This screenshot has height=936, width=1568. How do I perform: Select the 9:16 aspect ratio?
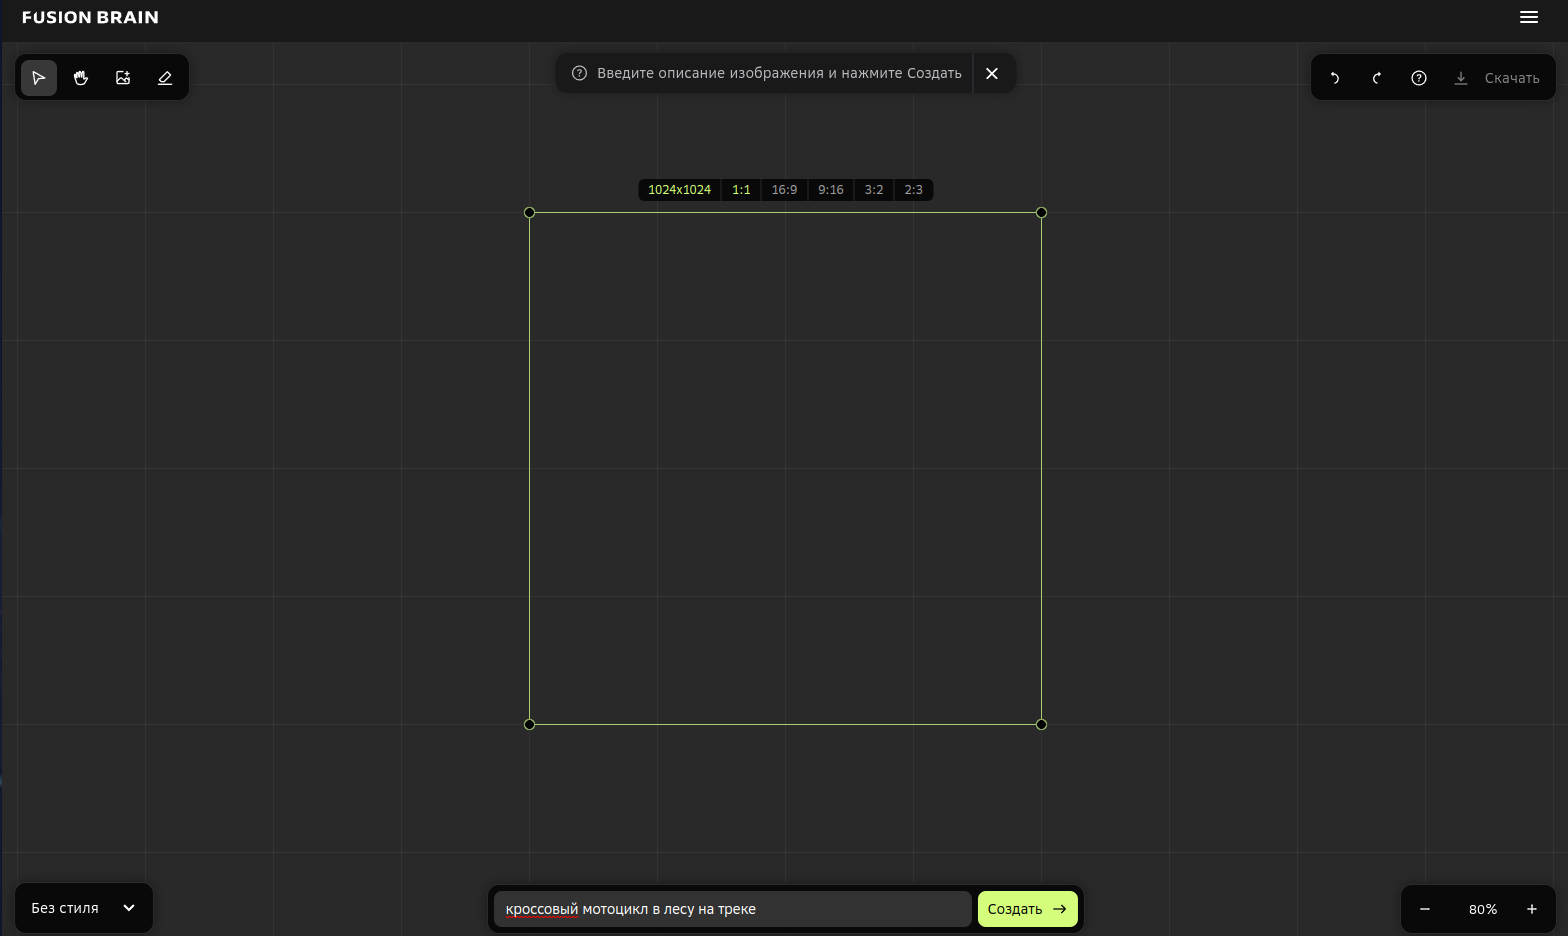(x=830, y=190)
